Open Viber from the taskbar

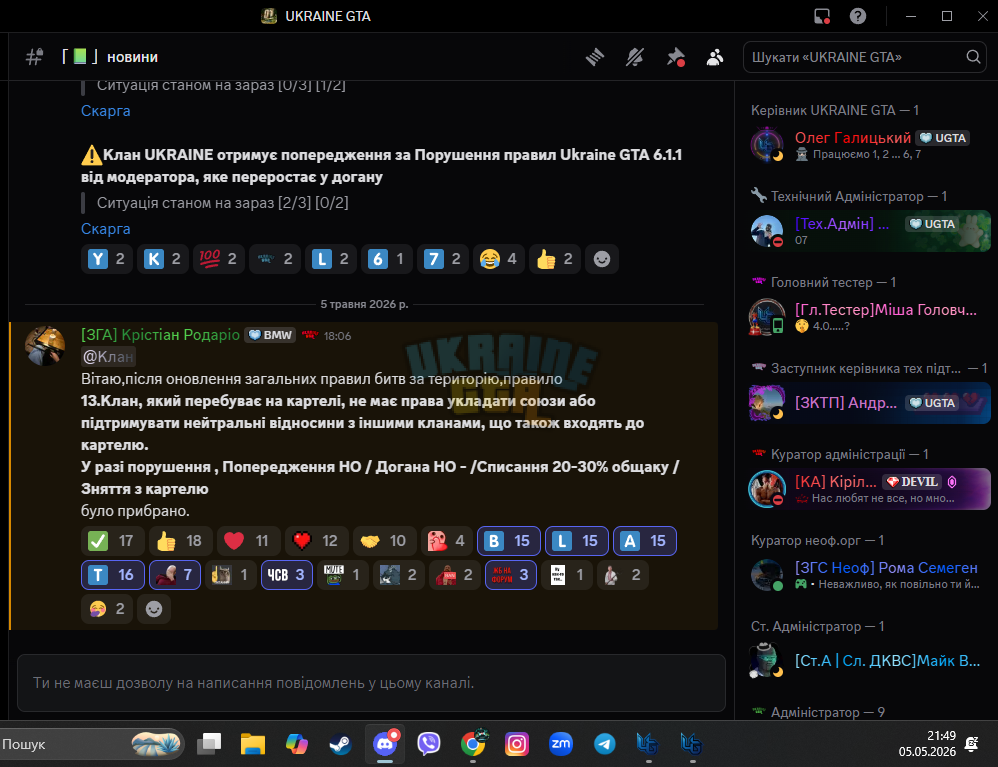(x=428, y=744)
